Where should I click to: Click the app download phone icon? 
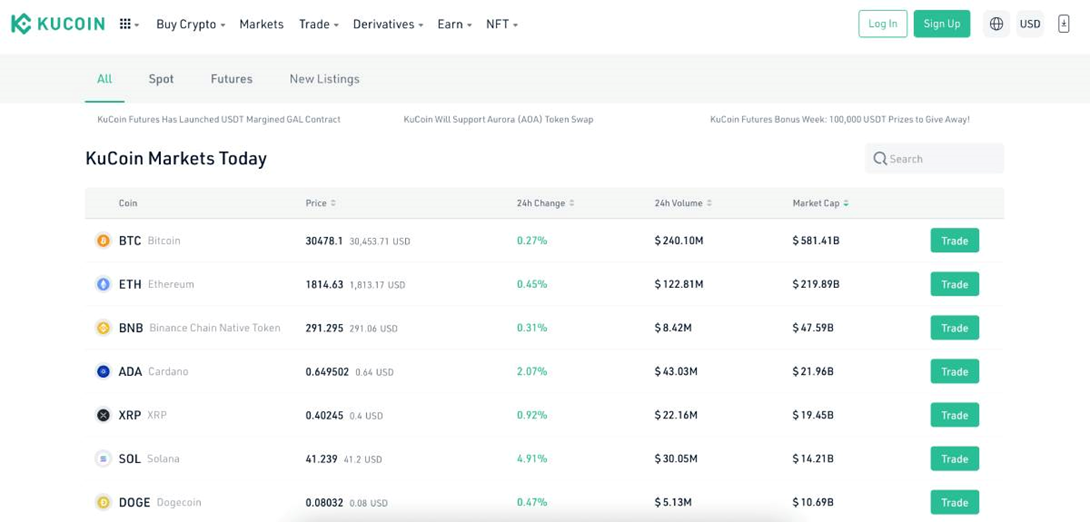coord(1064,24)
